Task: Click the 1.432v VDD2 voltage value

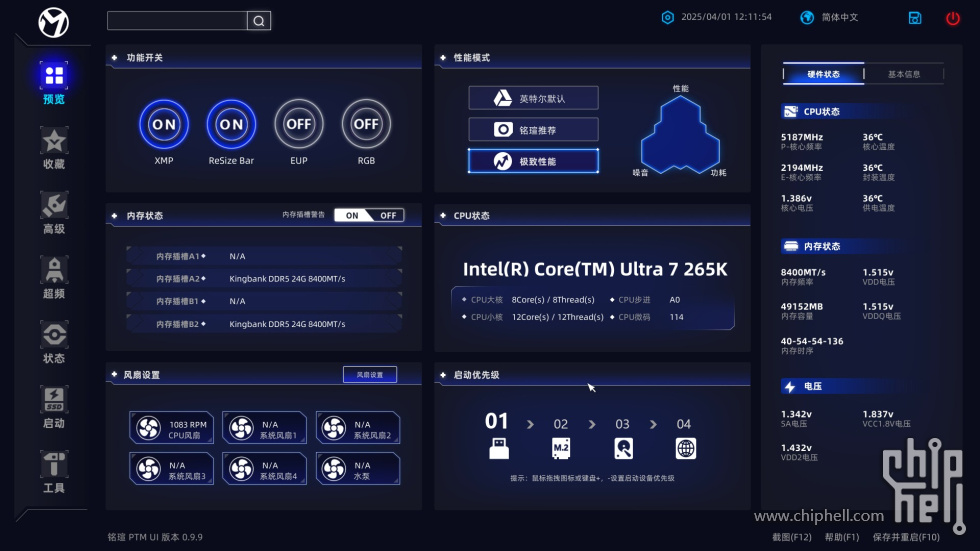Action: pyautogui.click(x=796, y=448)
